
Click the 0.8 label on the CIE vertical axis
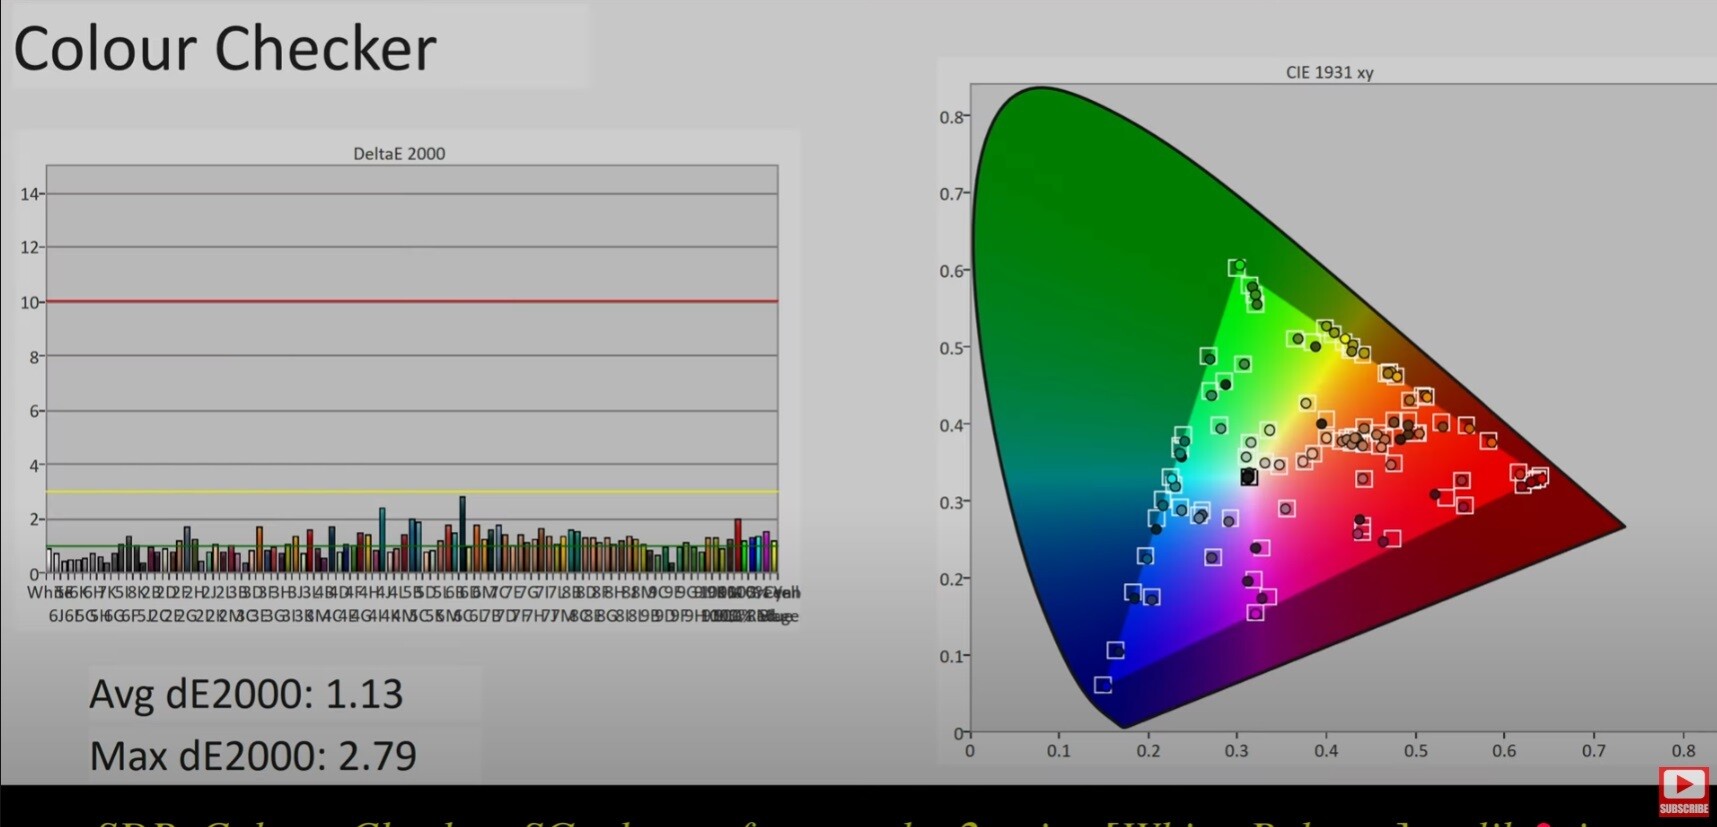[x=951, y=117]
